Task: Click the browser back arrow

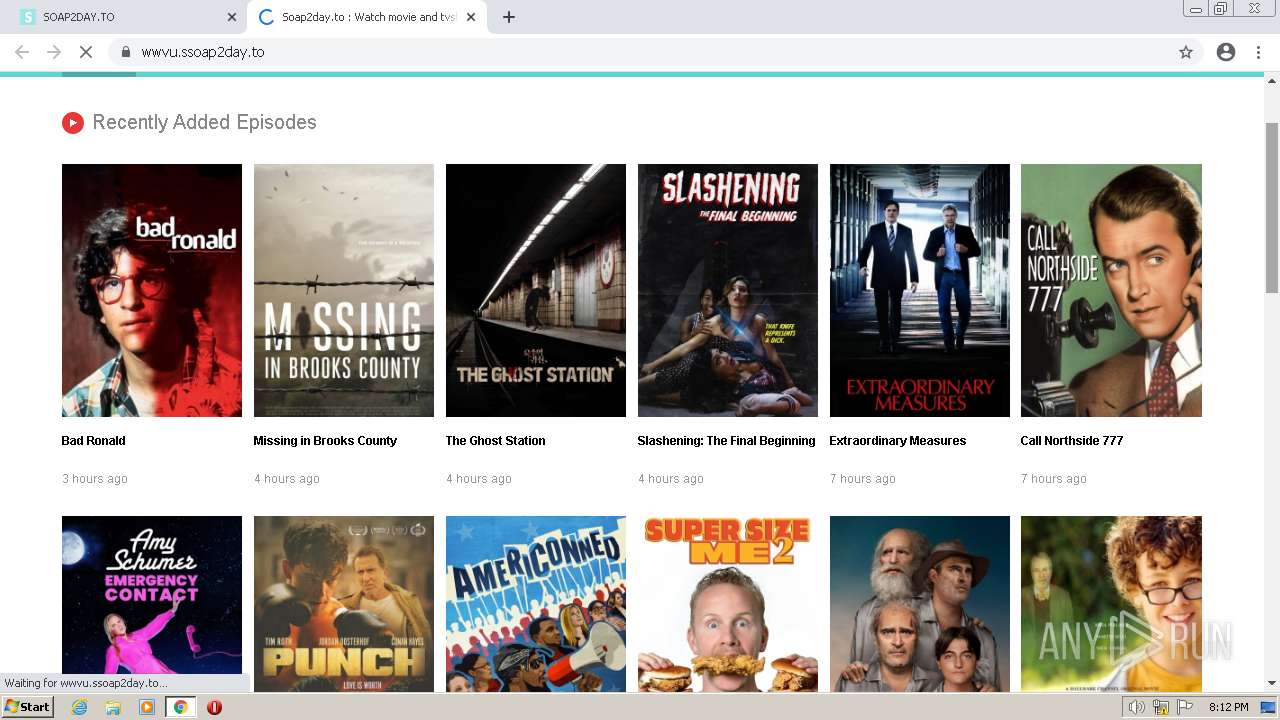Action: [22, 52]
